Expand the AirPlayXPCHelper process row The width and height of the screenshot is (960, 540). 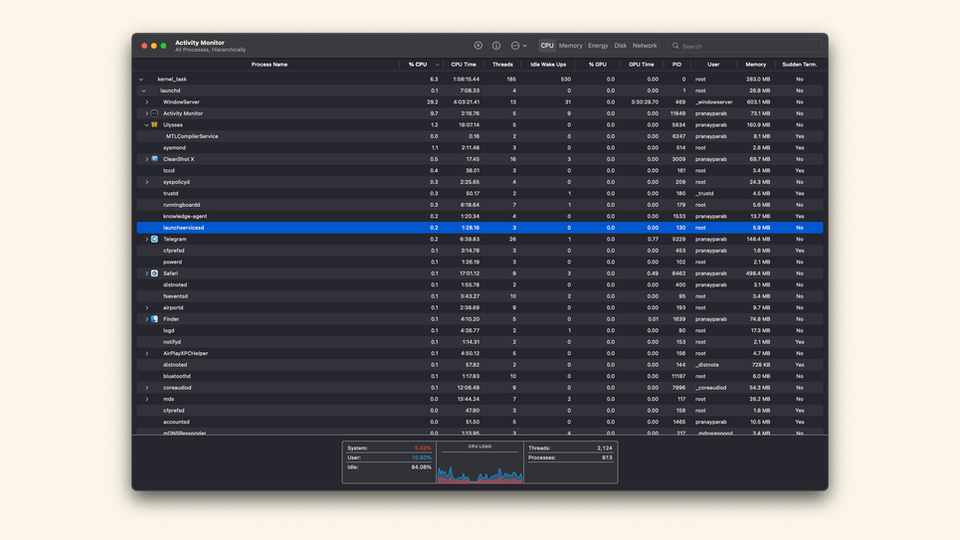(147, 353)
